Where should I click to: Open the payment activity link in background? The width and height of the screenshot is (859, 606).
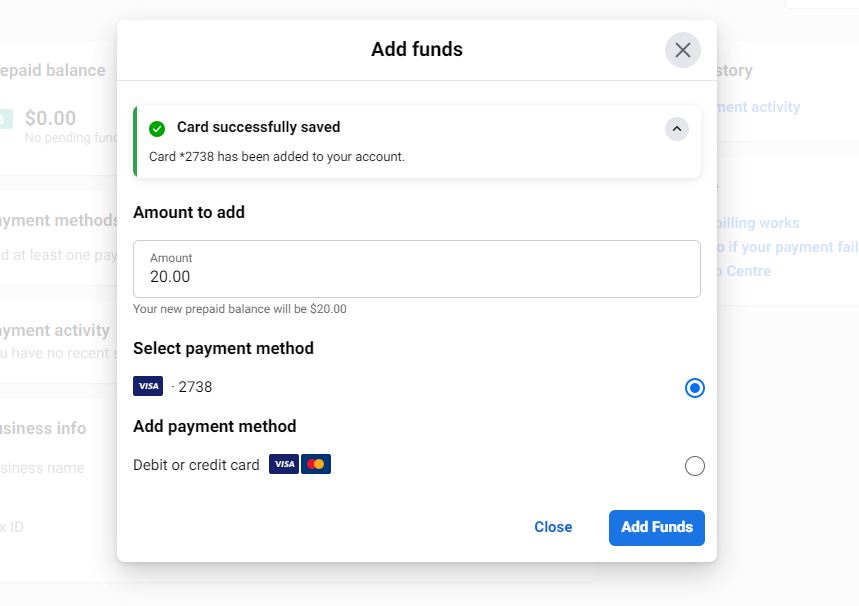pyautogui.click(x=758, y=107)
